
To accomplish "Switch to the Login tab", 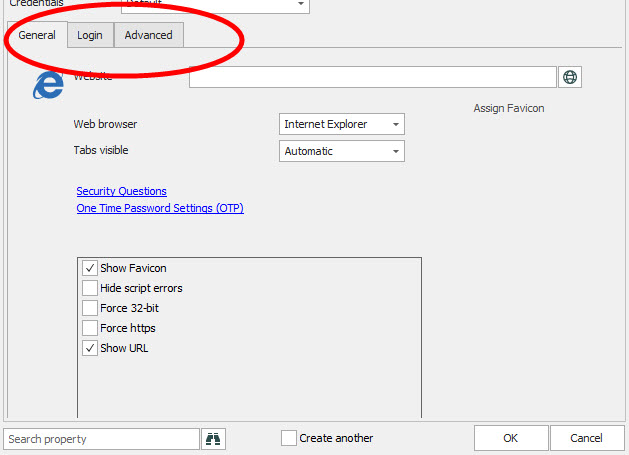I will pos(90,35).
